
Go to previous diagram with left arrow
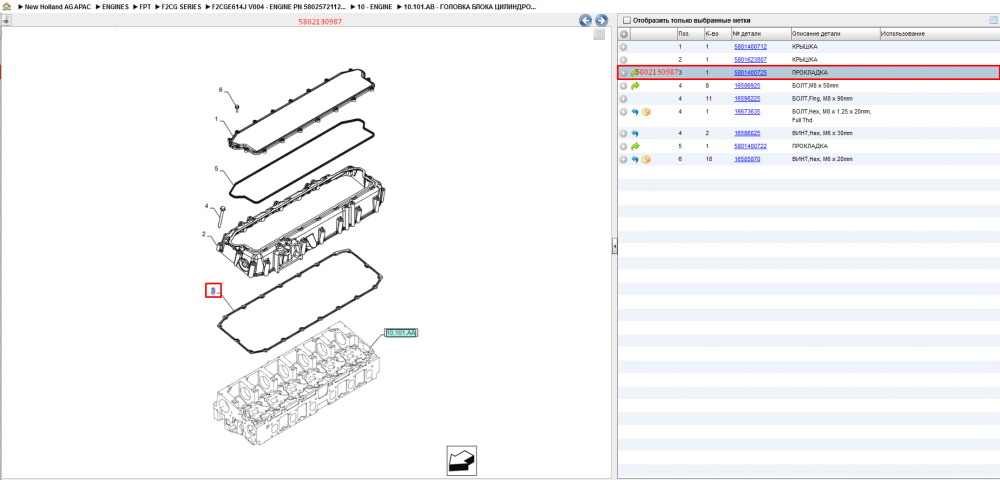585,20
